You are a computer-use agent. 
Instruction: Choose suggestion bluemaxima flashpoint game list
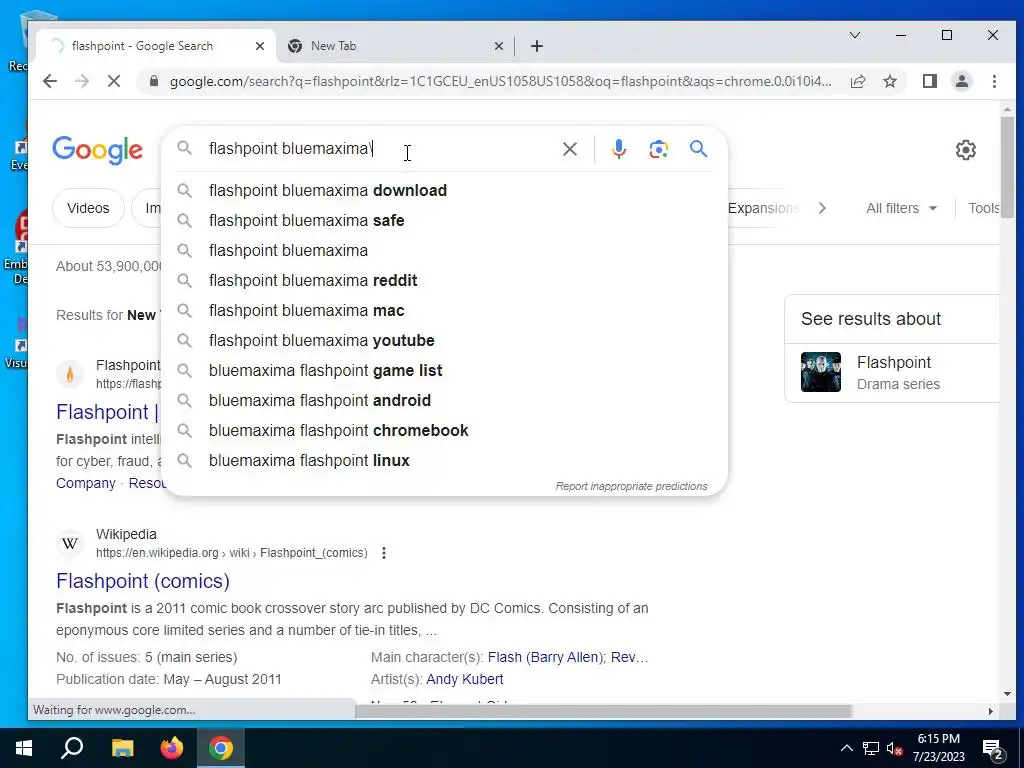444,371
